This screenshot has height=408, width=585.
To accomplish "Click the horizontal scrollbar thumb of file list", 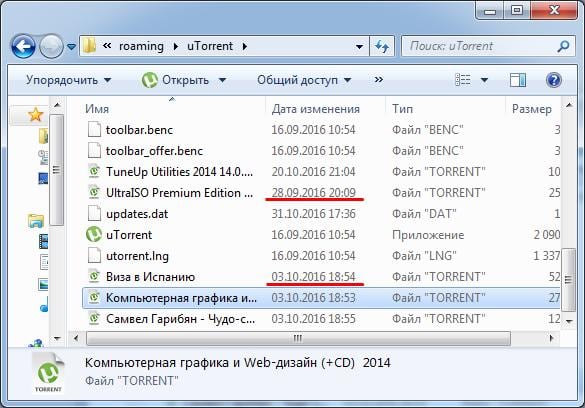I will (x=298, y=339).
